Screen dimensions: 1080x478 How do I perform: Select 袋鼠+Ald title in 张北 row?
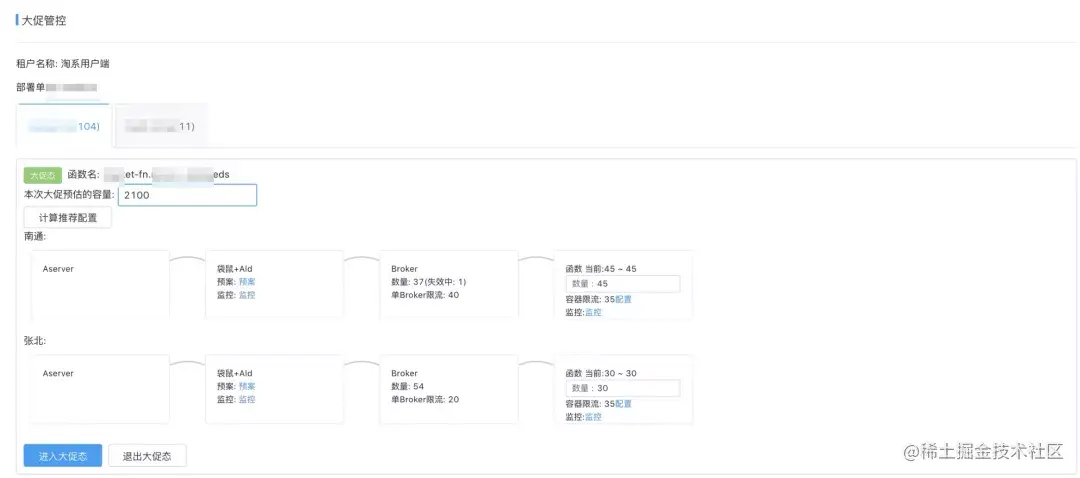coord(235,373)
